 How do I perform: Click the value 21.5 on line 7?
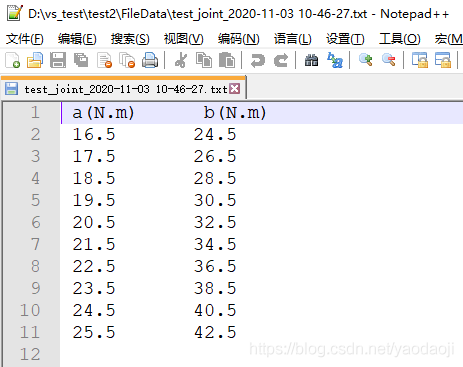pyautogui.click(x=94, y=245)
